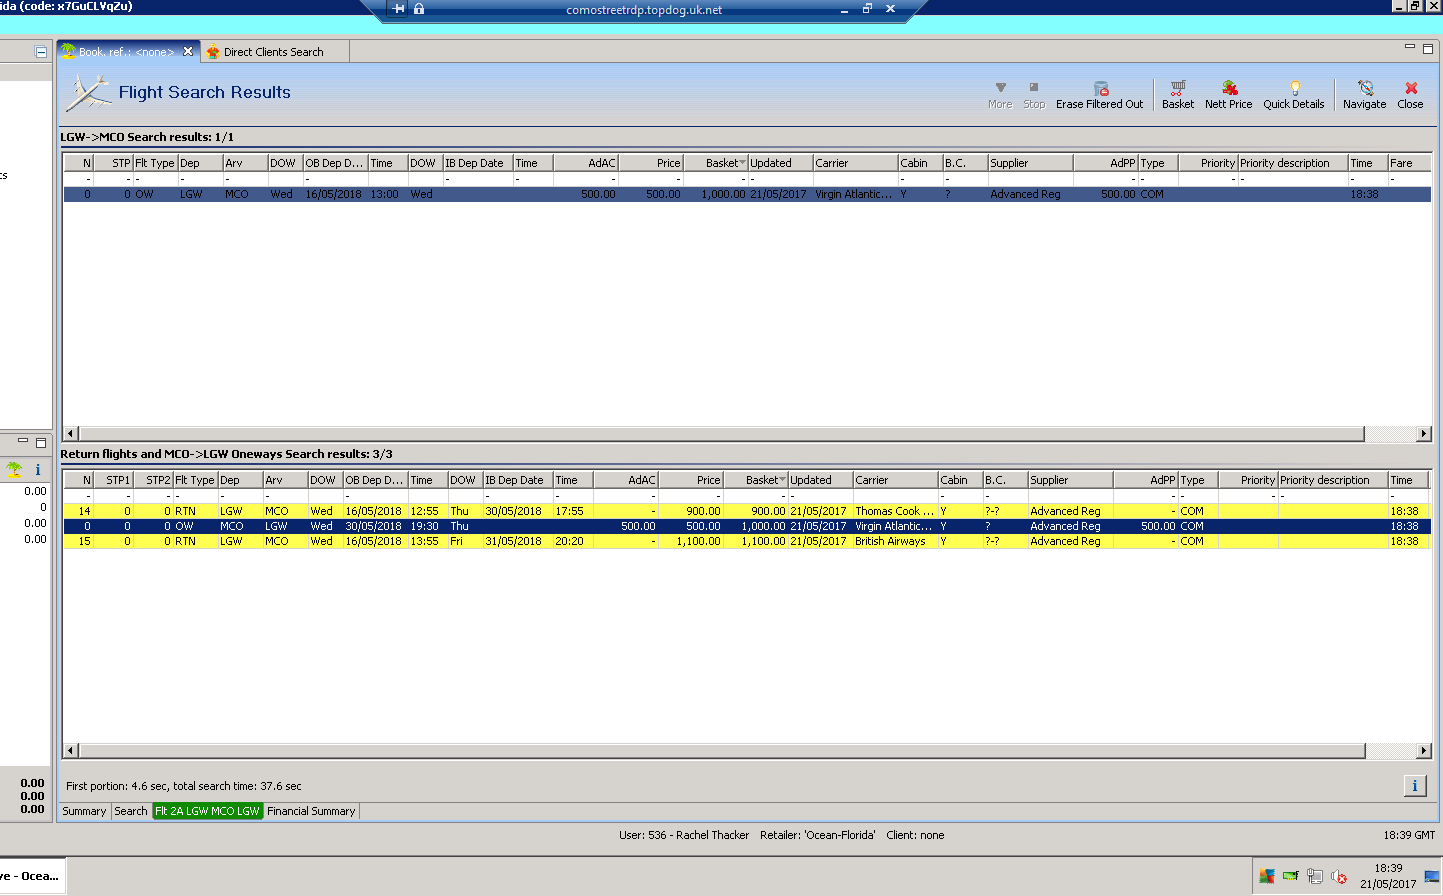Screen dimensions: 1443x896
Task: Open the Ocea... taskbar application button
Action: 33,876
